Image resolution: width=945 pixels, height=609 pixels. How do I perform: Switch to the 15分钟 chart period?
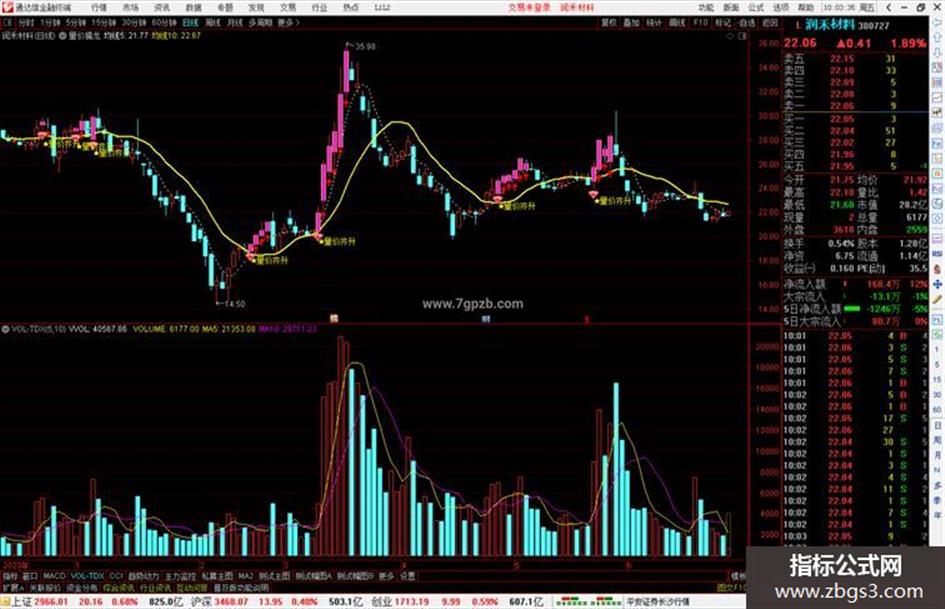(104, 22)
